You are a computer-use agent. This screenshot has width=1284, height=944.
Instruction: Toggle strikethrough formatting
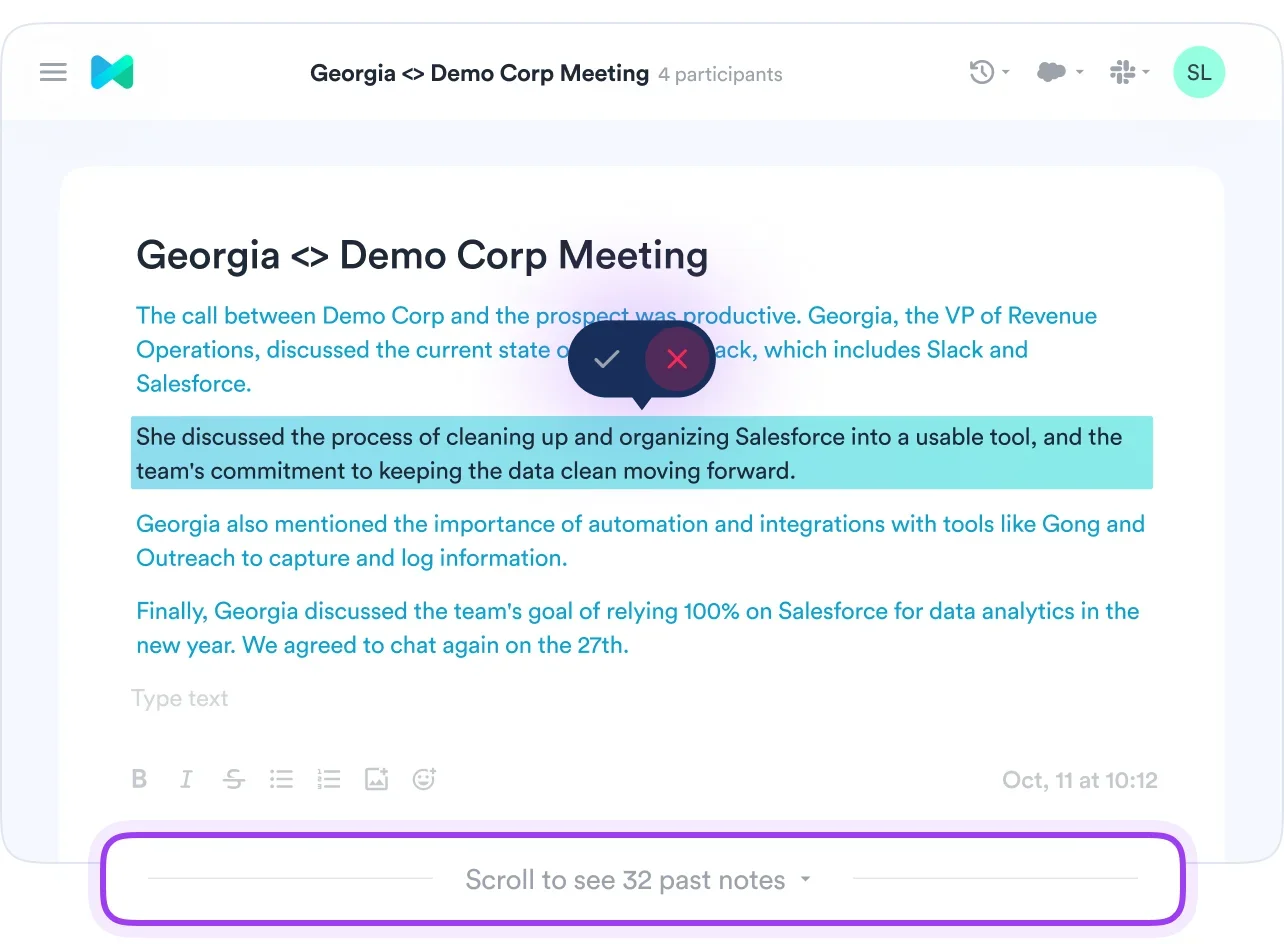click(234, 779)
